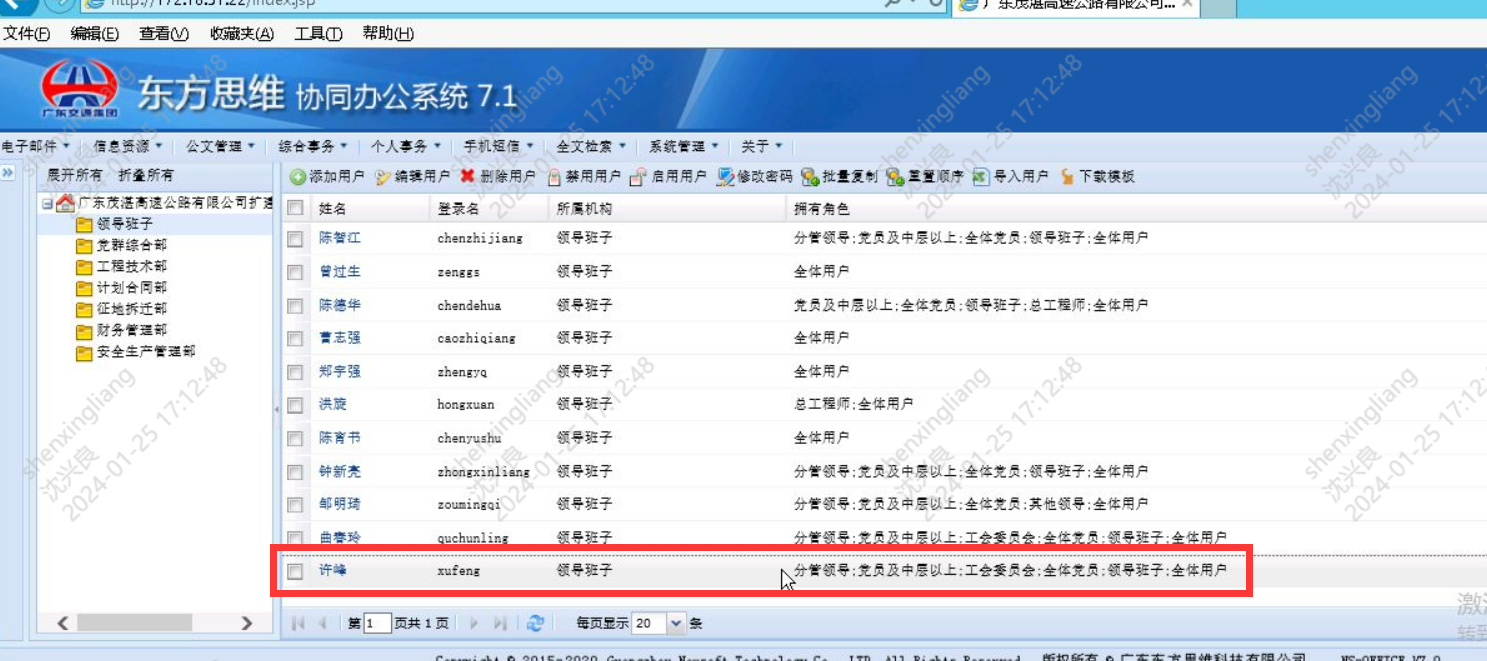The height and width of the screenshot is (661, 1487).
Task: Click the 财务管理部 folder icon
Action: tap(84, 331)
